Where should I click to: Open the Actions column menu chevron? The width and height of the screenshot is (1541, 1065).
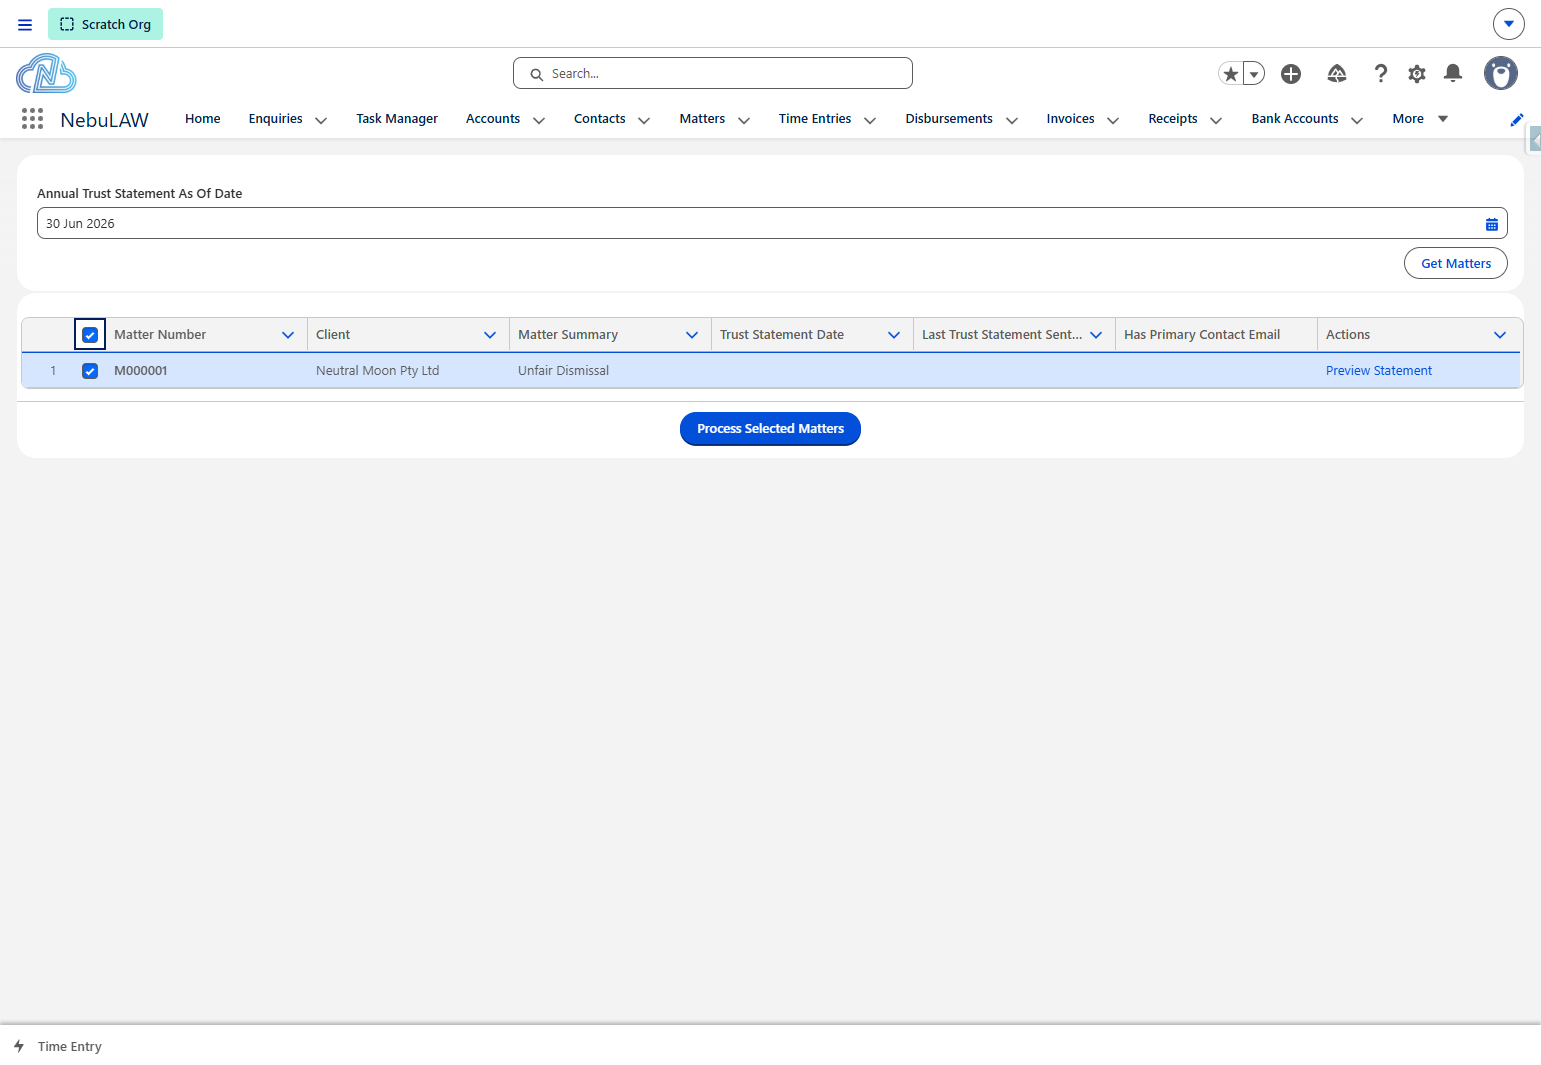1500,335
